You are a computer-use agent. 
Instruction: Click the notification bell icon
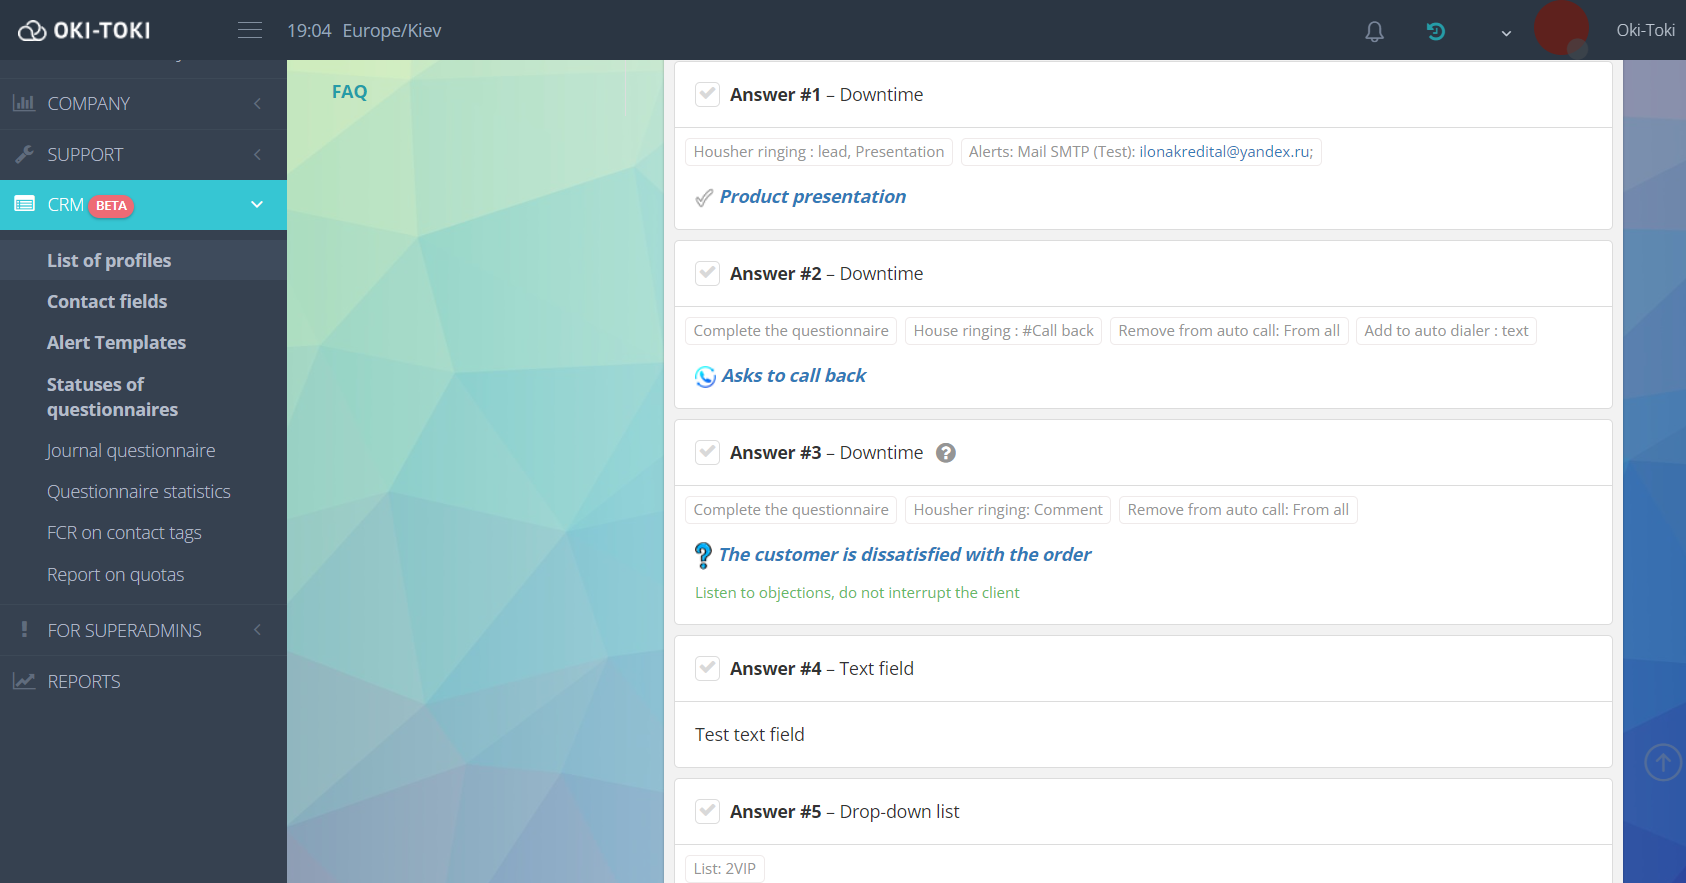1374,32
